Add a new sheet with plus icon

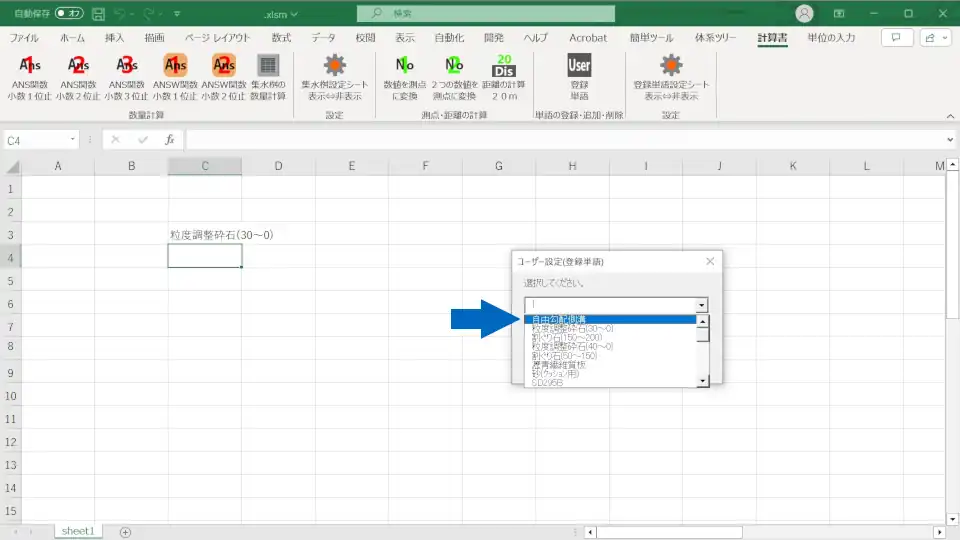(x=126, y=532)
